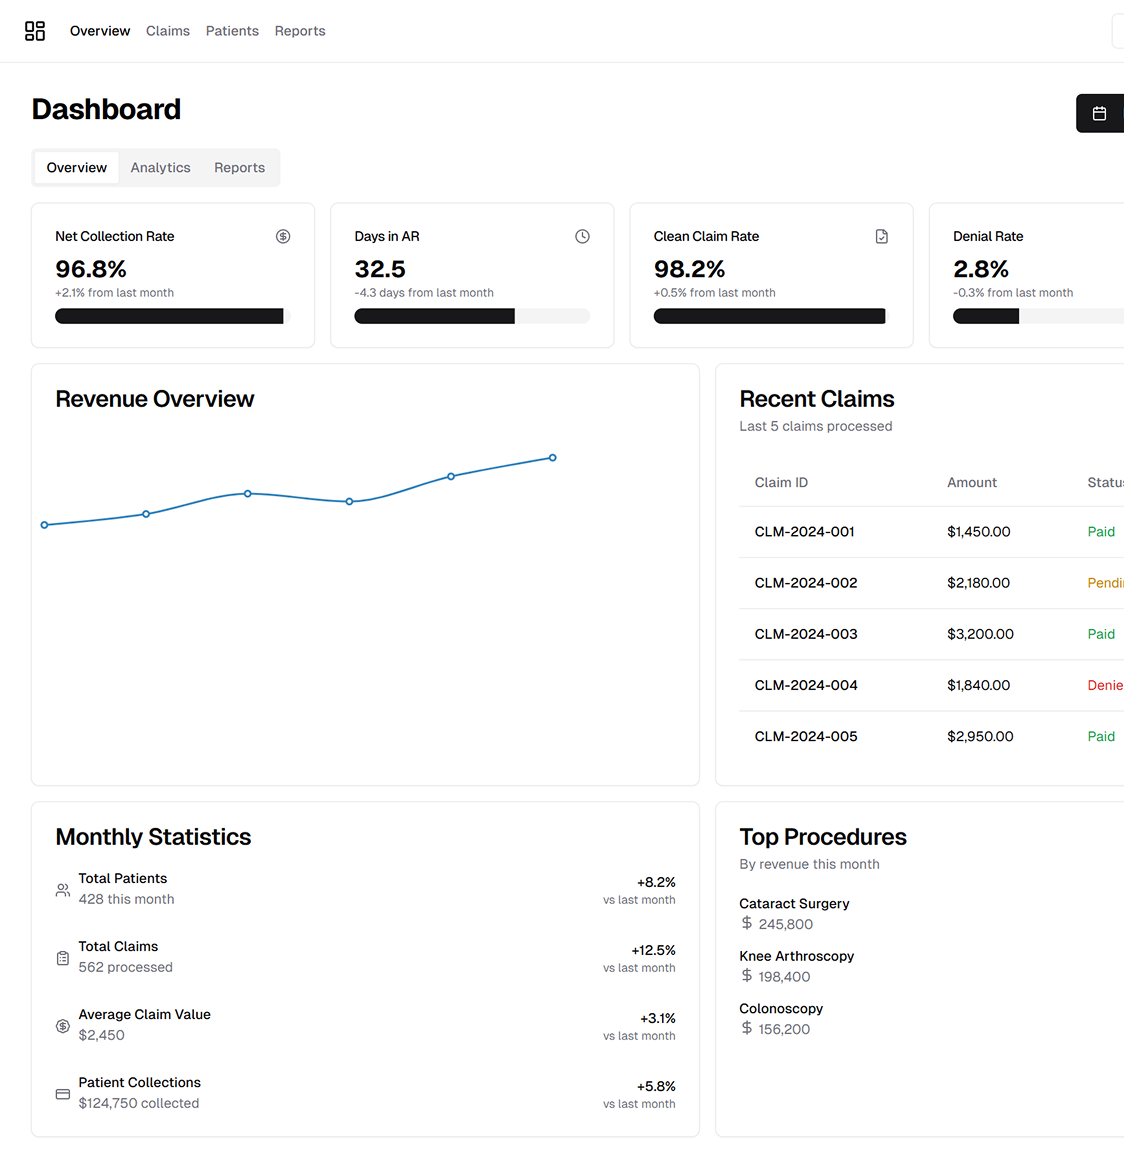Click the Average Claim Value dollar icon
The height and width of the screenshot is (1168, 1124).
pyautogui.click(x=63, y=1026)
